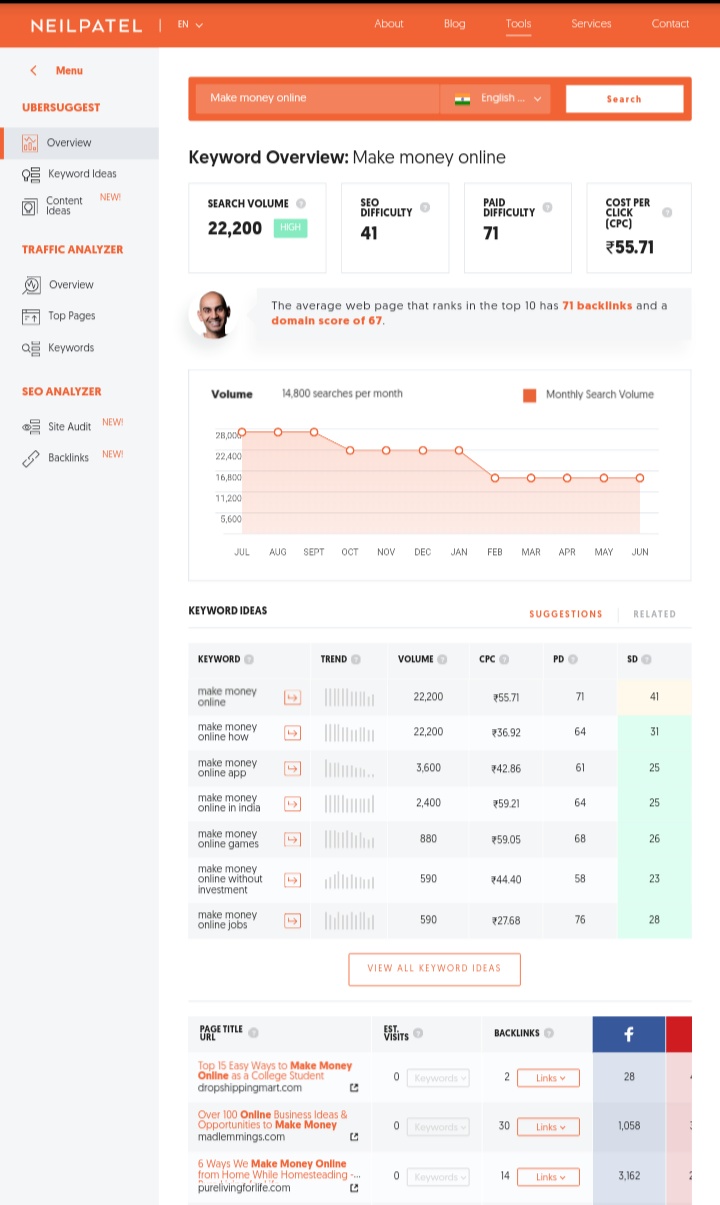Image resolution: width=720 pixels, height=1205 pixels.
Task: Open About in top navigation
Action: (x=389, y=24)
